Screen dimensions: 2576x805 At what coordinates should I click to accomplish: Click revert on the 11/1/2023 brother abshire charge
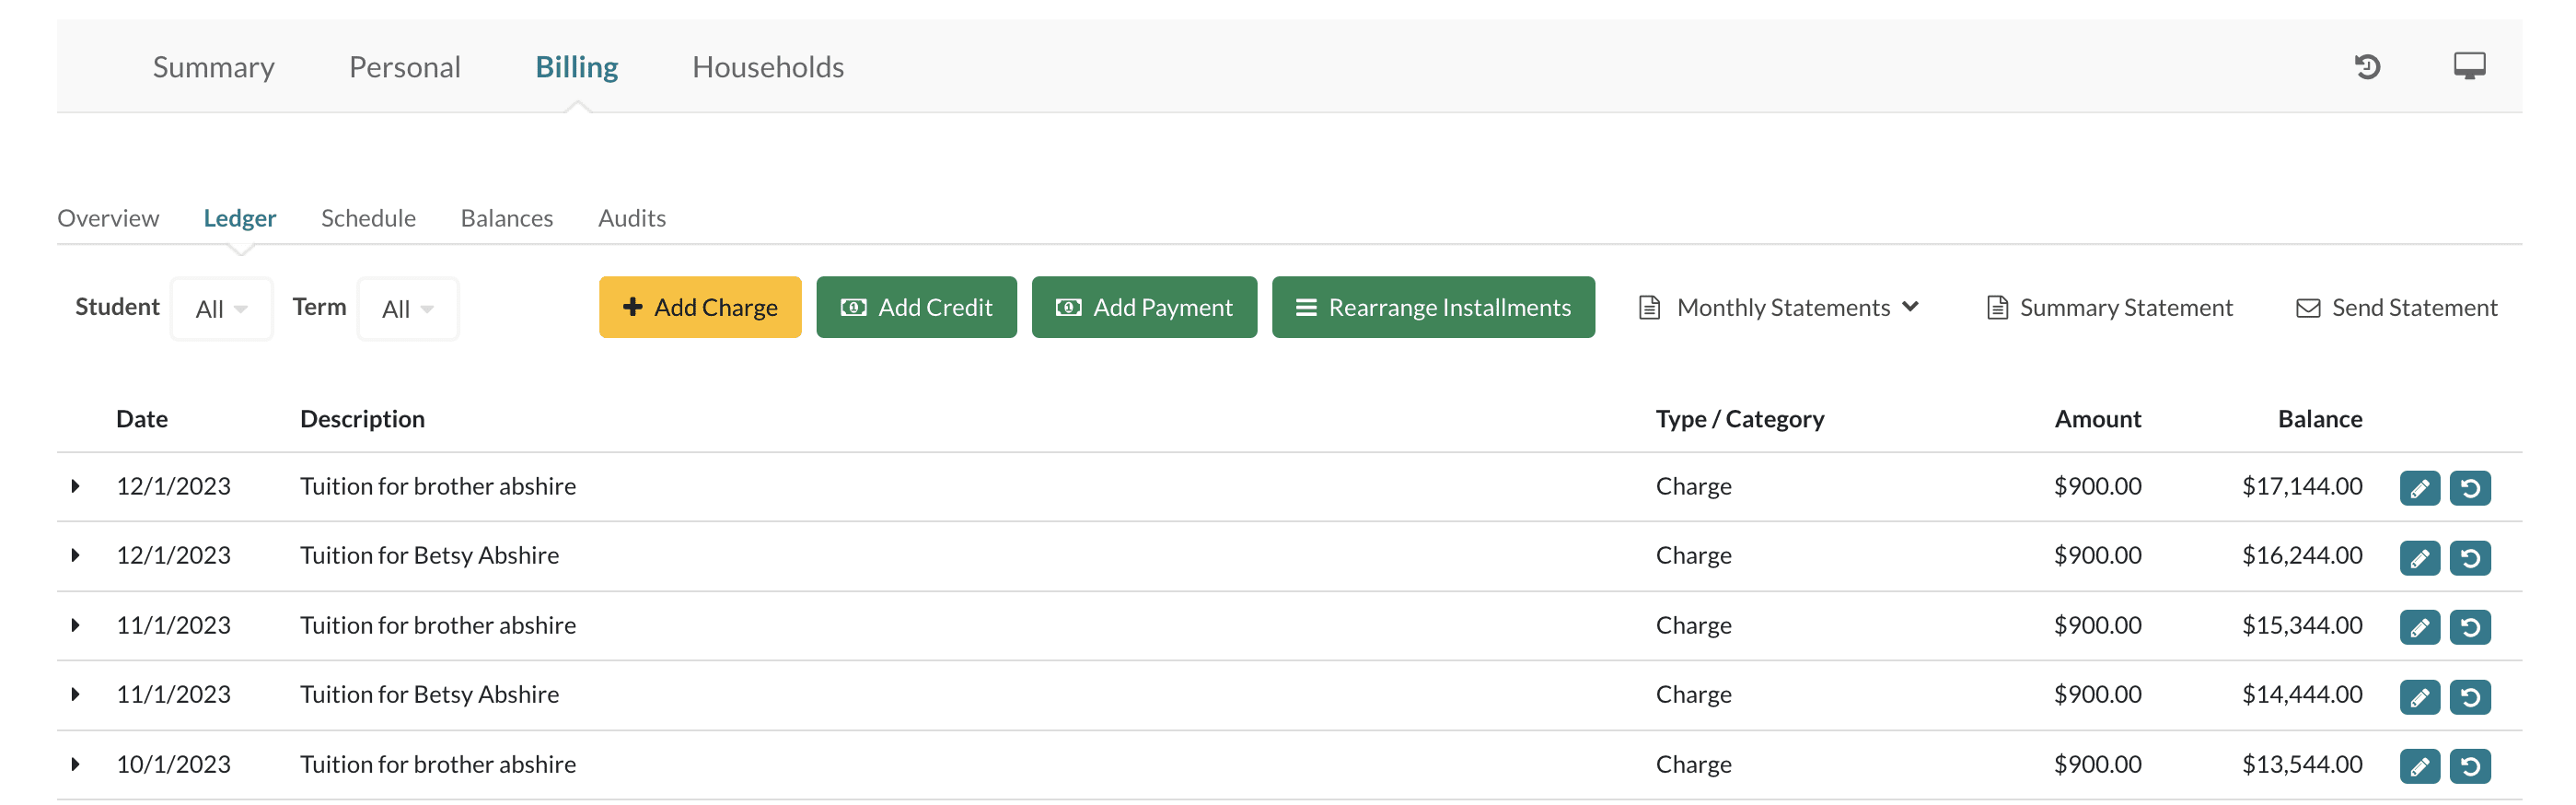tap(2471, 627)
